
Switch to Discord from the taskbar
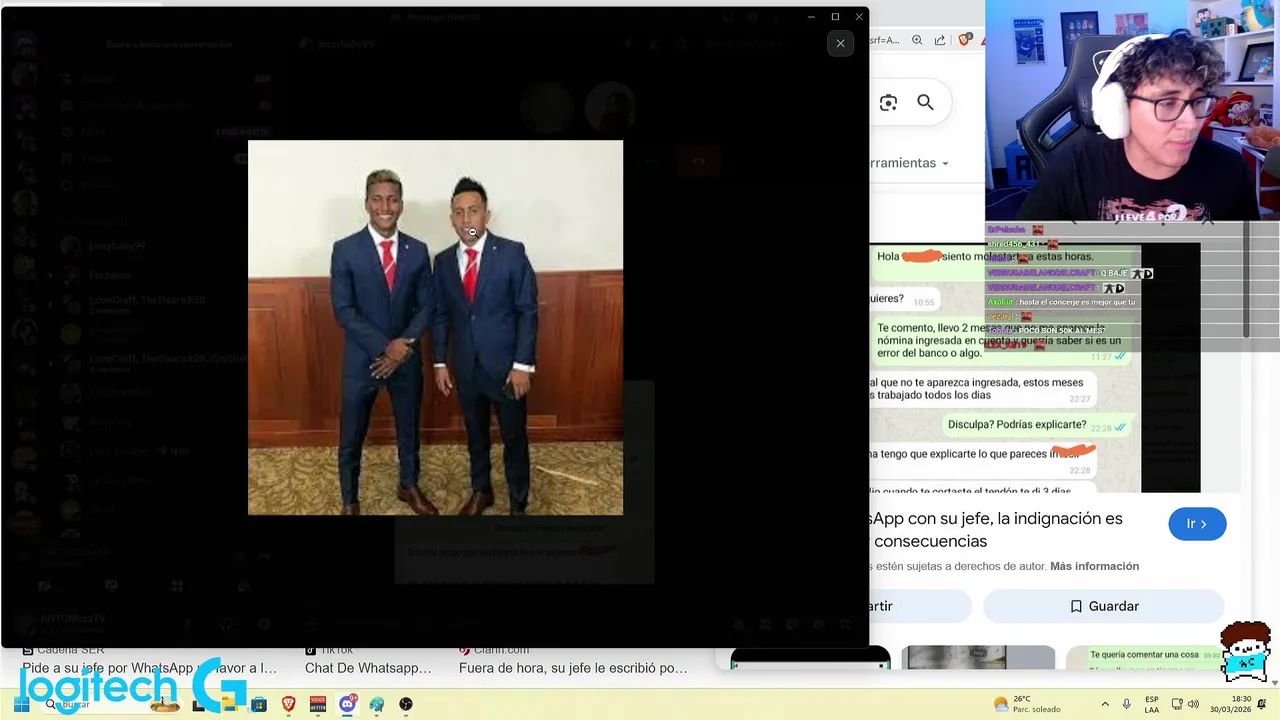tap(347, 704)
